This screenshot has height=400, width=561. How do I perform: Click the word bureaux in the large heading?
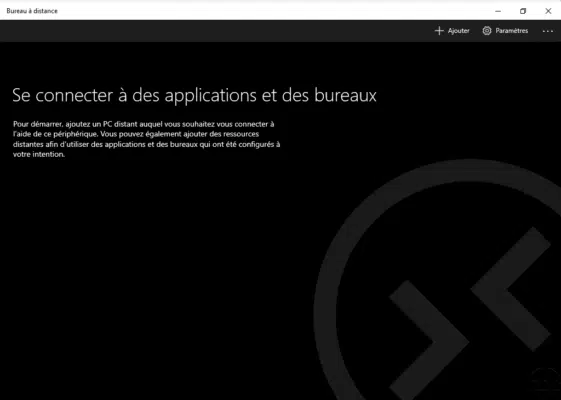pyautogui.click(x=345, y=95)
